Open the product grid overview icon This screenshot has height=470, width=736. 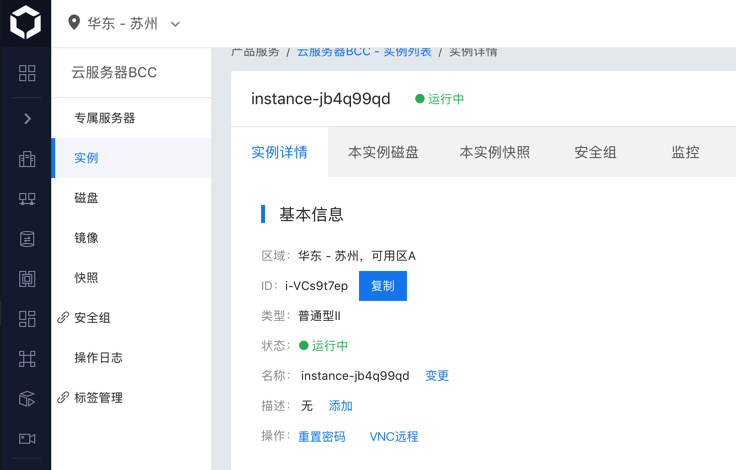[x=27, y=73]
